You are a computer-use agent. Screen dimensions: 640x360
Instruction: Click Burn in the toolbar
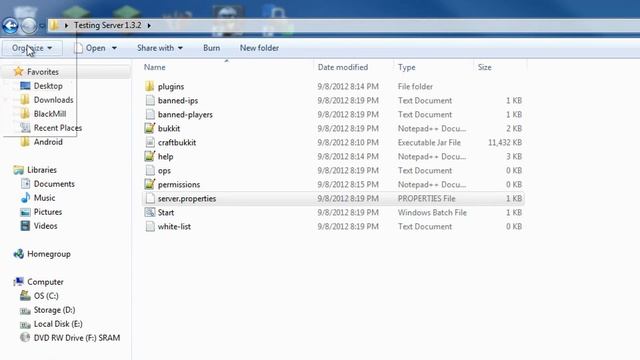coord(211,48)
